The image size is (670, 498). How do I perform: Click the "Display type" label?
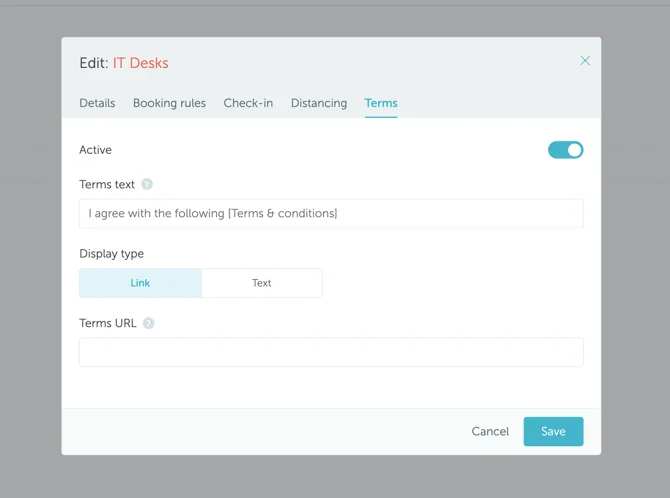tap(111, 254)
